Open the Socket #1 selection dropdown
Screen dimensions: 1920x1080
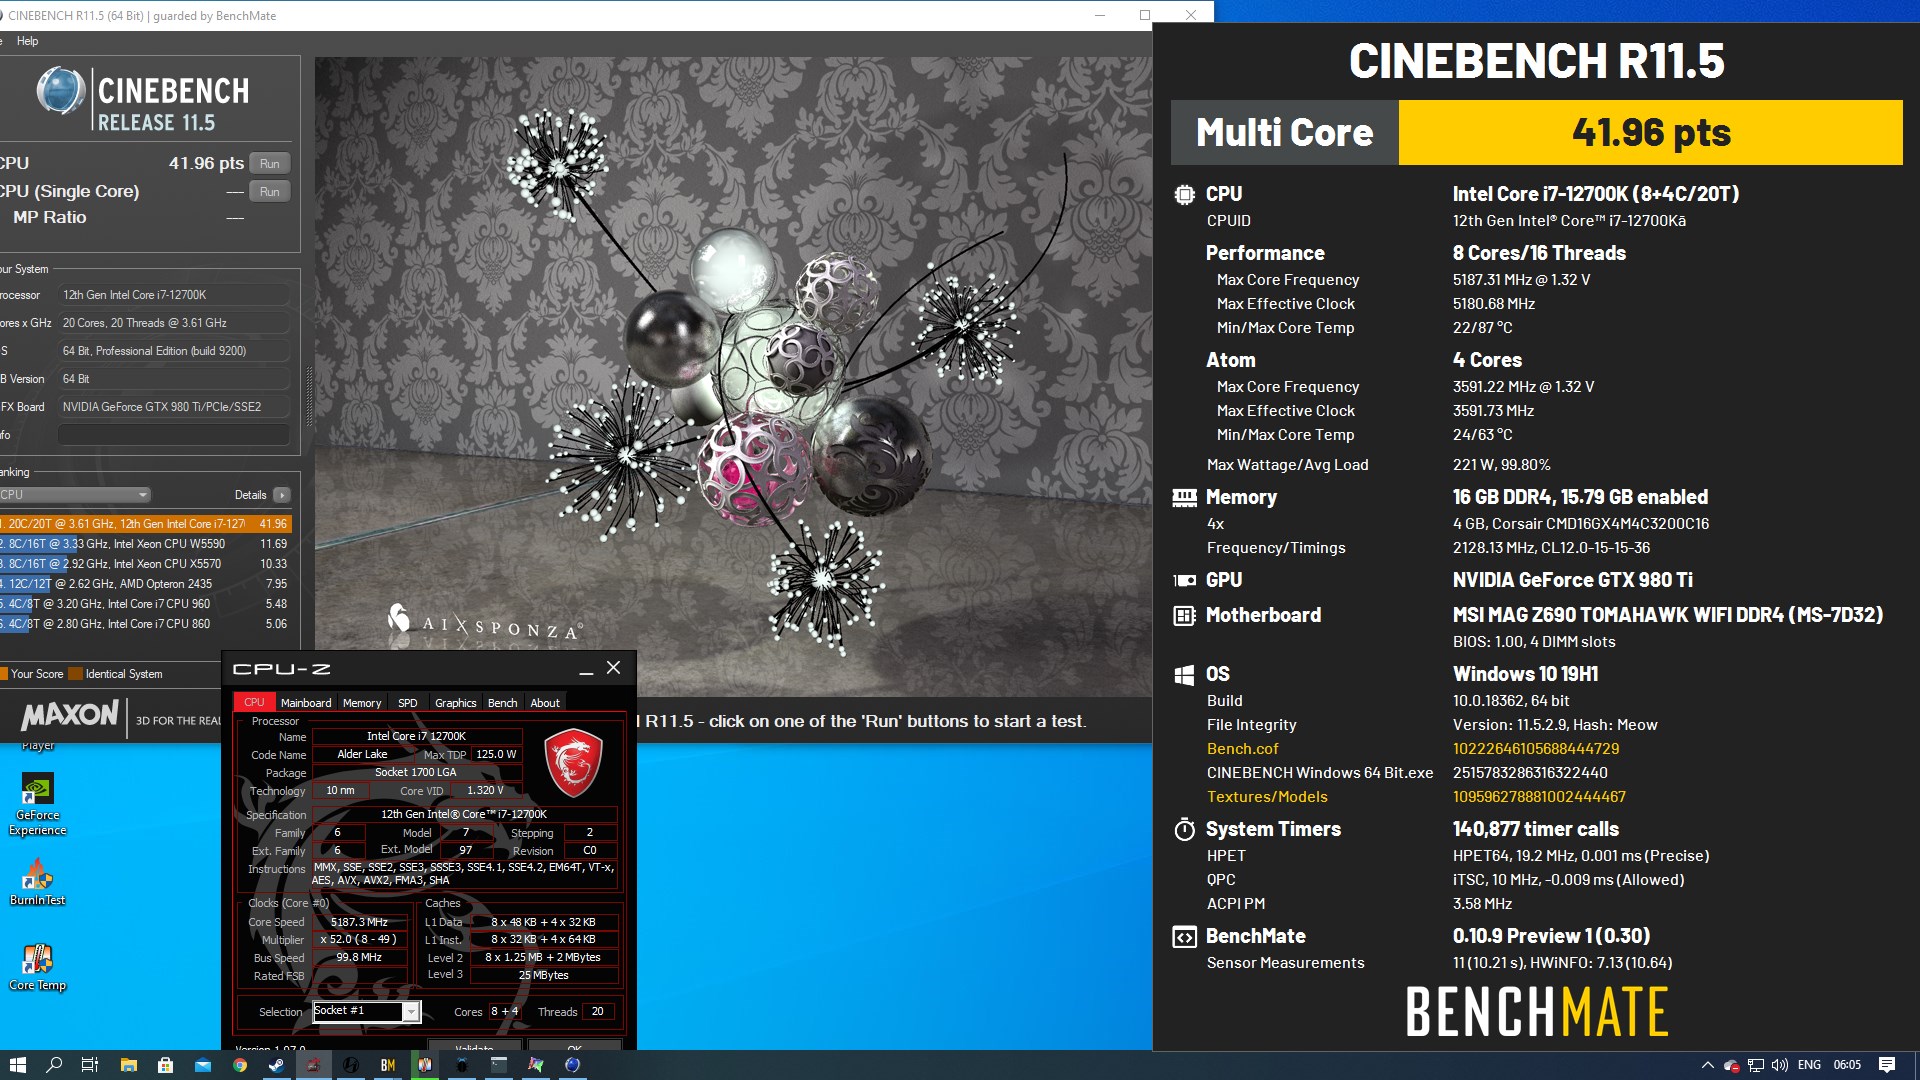tap(366, 1011)
